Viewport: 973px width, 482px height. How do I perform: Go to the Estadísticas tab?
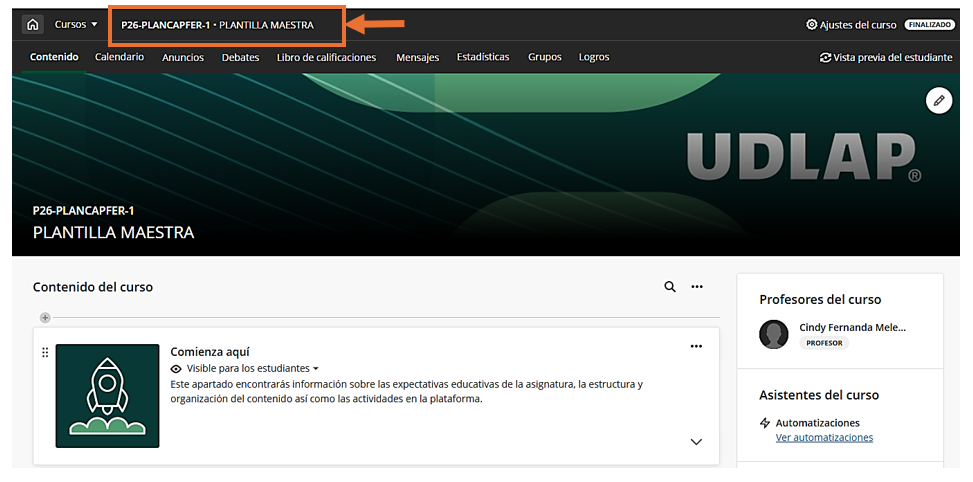point(482,57)
